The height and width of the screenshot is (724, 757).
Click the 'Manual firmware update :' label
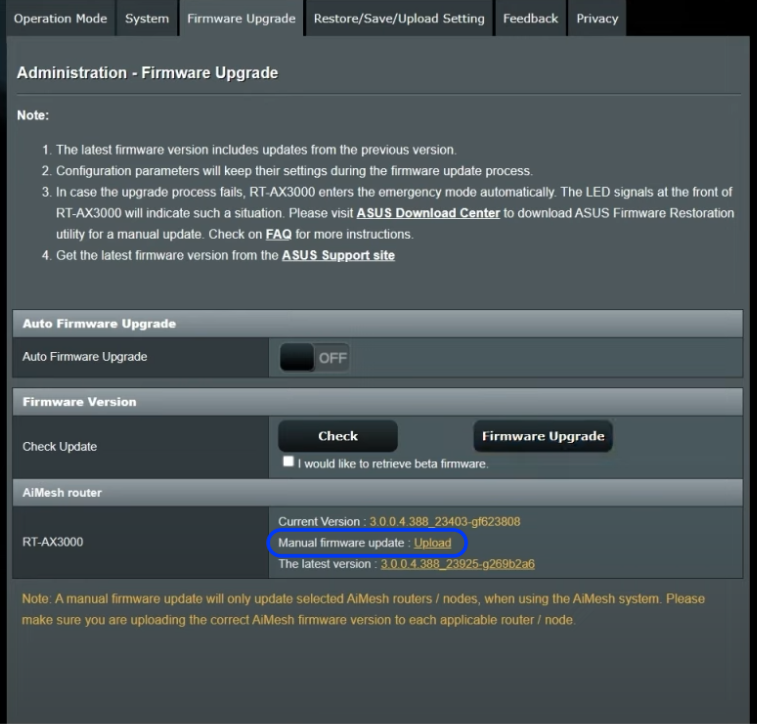click(345, 543)
